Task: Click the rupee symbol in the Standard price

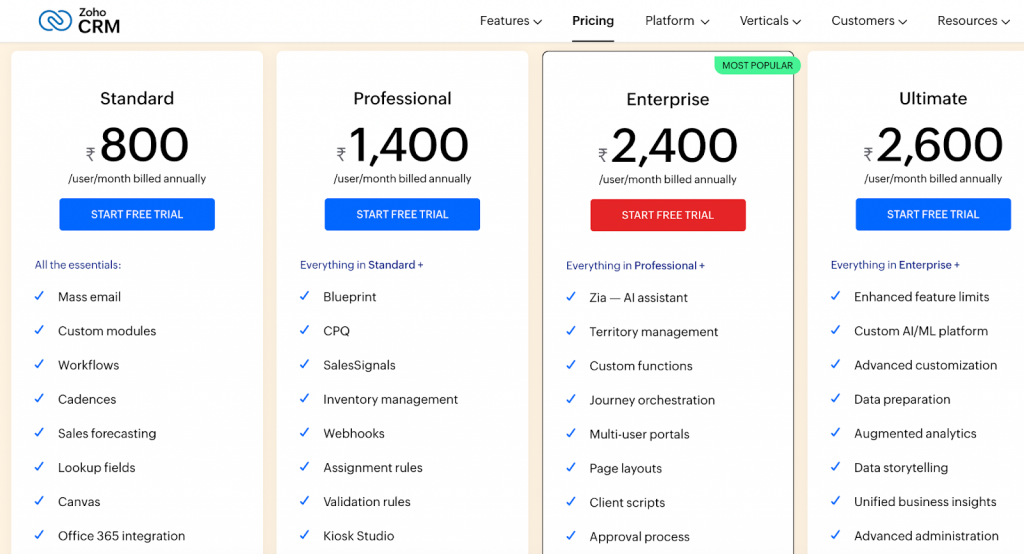Action: [90, 154]
